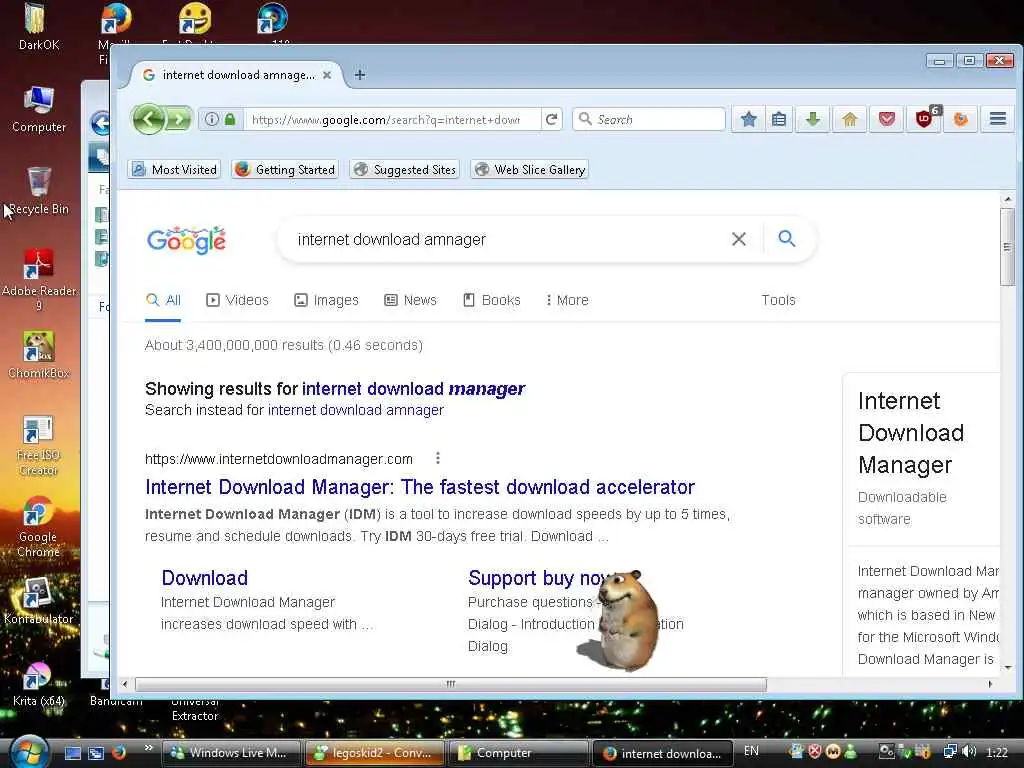Switch to Videos search tab
The image size is (1024, 768).
tap(238, 300)
